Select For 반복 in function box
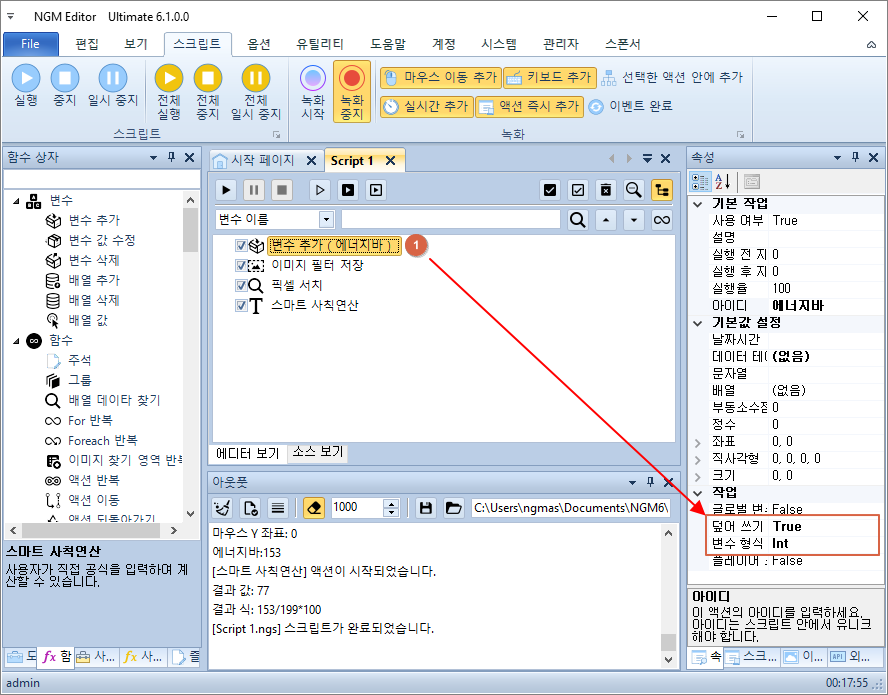Viewport: 888px width, 695px height. coord(90,420)
